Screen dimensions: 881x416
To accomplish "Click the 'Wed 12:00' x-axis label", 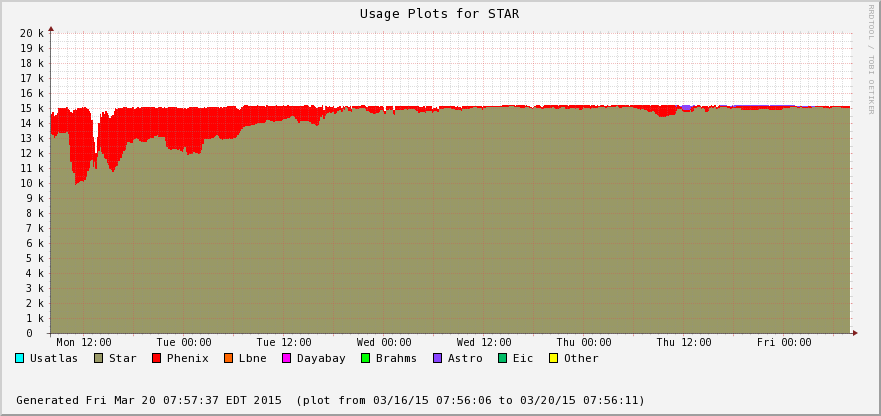I will 484,342.
